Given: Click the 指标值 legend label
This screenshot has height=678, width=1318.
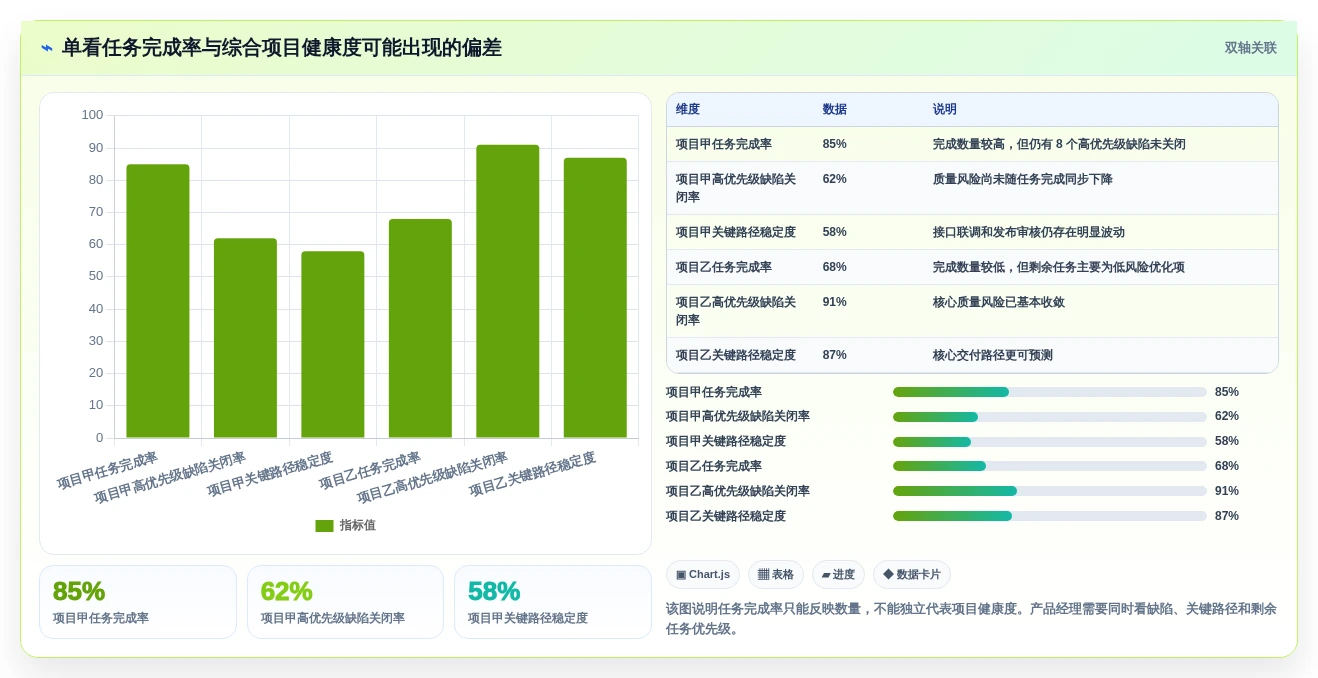Looking at the screenshot, I should pos(358,525).
